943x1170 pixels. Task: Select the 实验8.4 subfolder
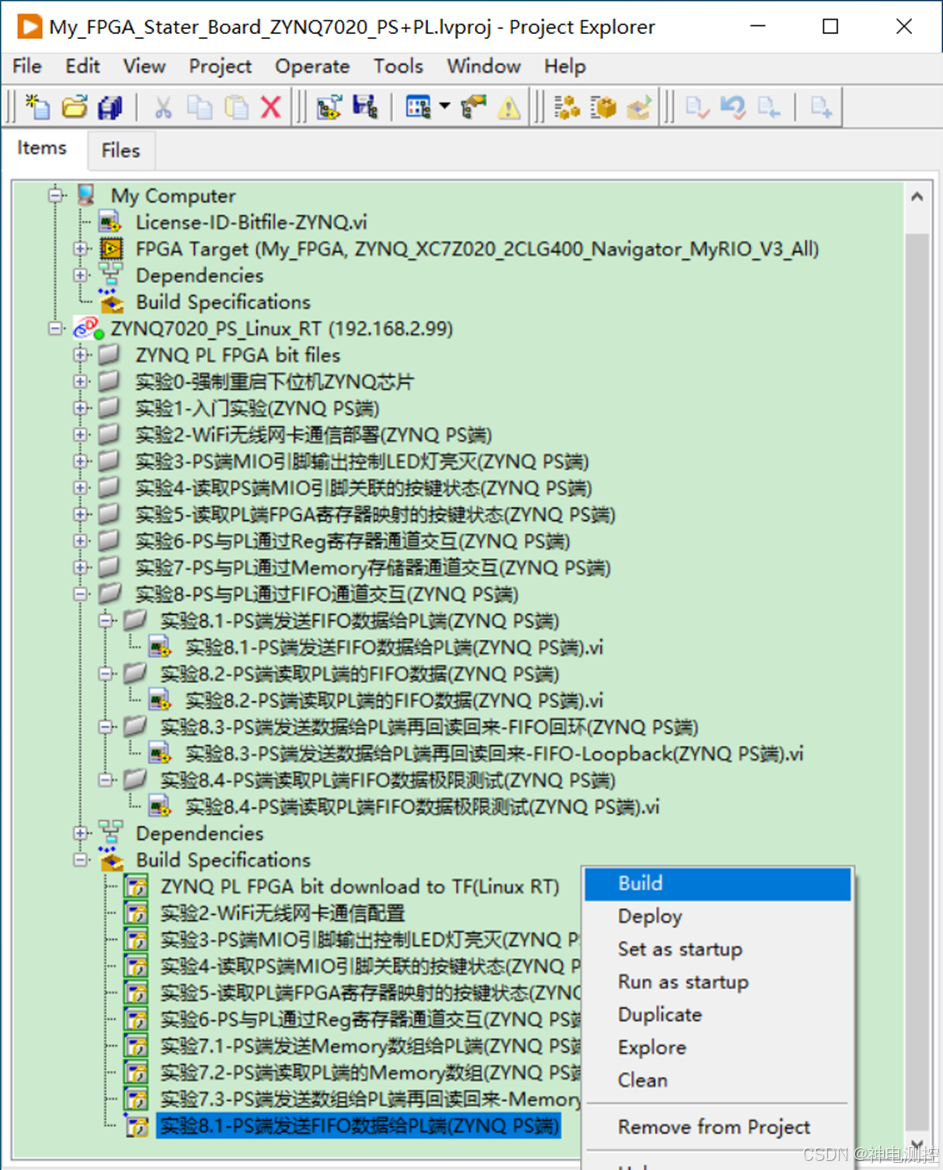point(388,780)
